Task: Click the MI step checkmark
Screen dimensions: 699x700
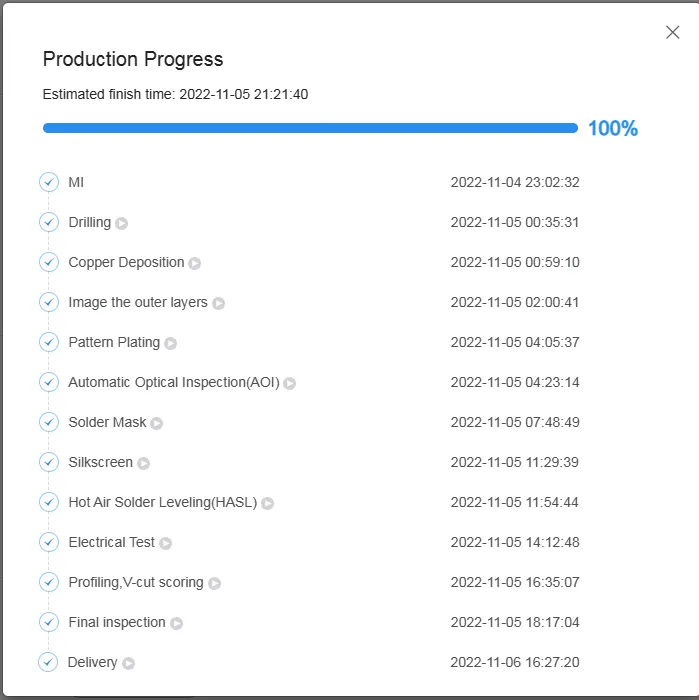Action: [49, 182]
